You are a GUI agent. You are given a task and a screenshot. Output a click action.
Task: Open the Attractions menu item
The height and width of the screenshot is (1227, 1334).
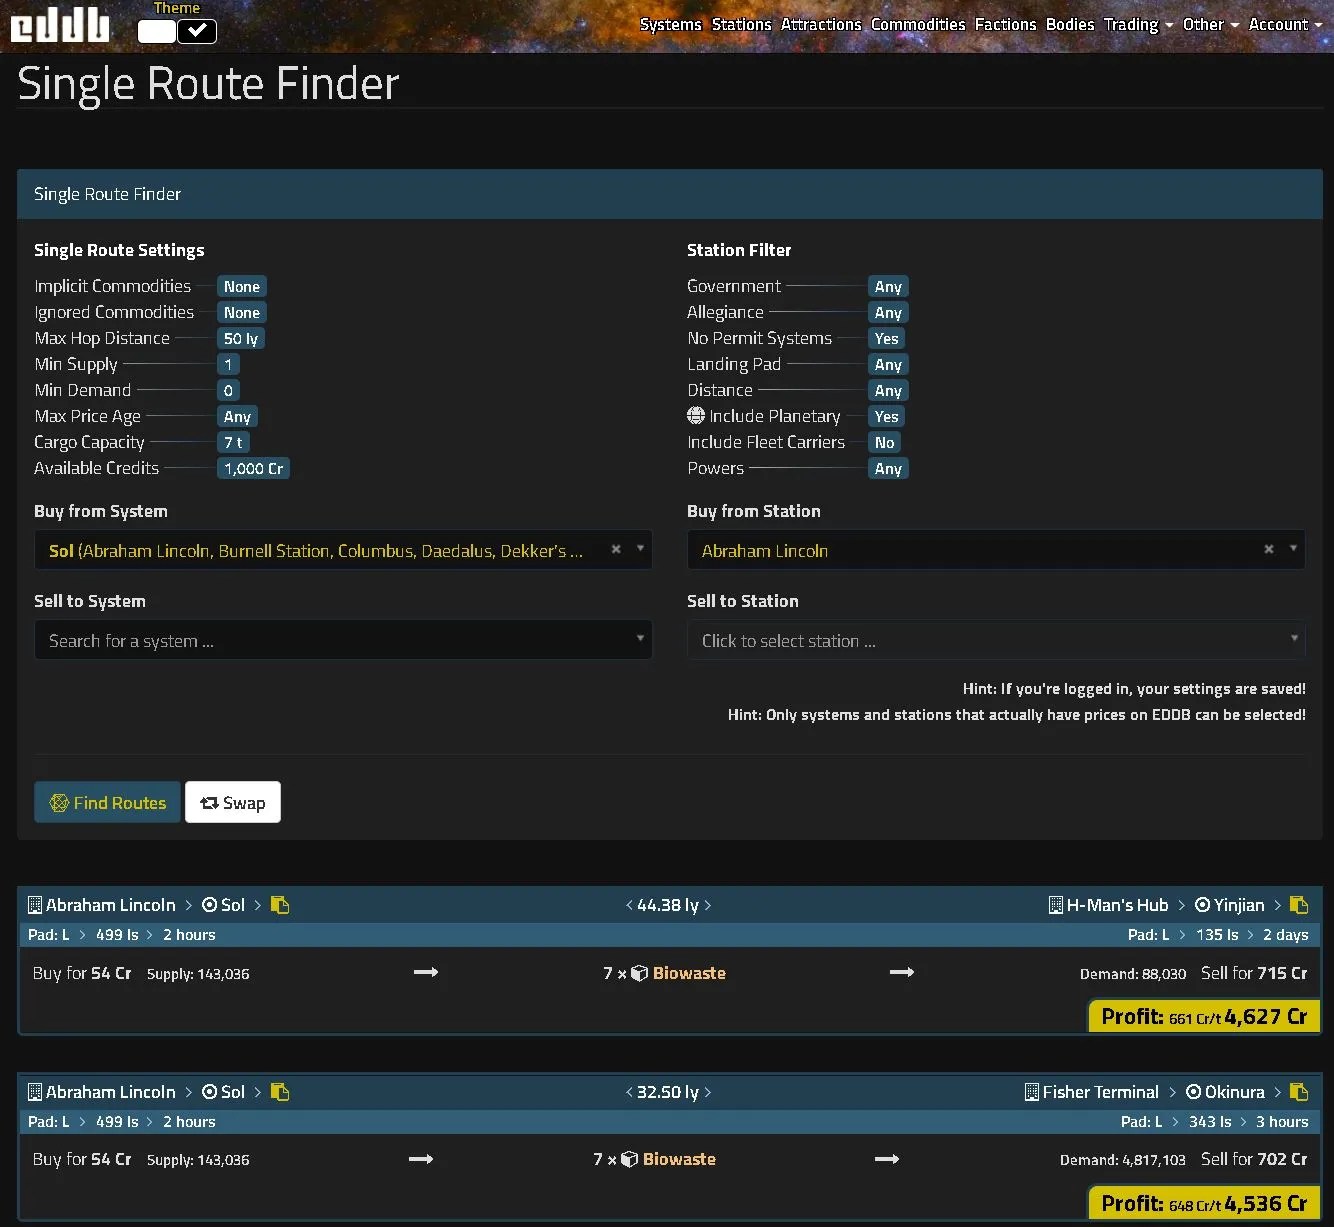tap(821, 24)
